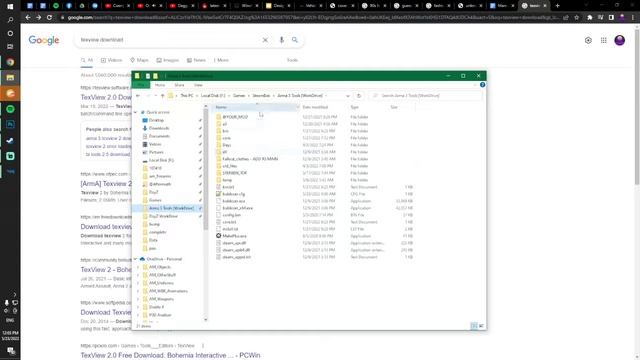
Task: Open Chrome extensions puzzle icon
Action: (590, 18)
